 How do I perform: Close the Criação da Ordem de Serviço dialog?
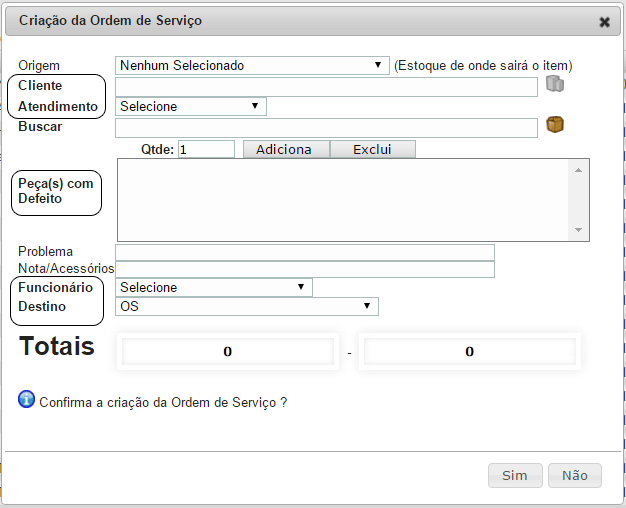tap(604, 22)
